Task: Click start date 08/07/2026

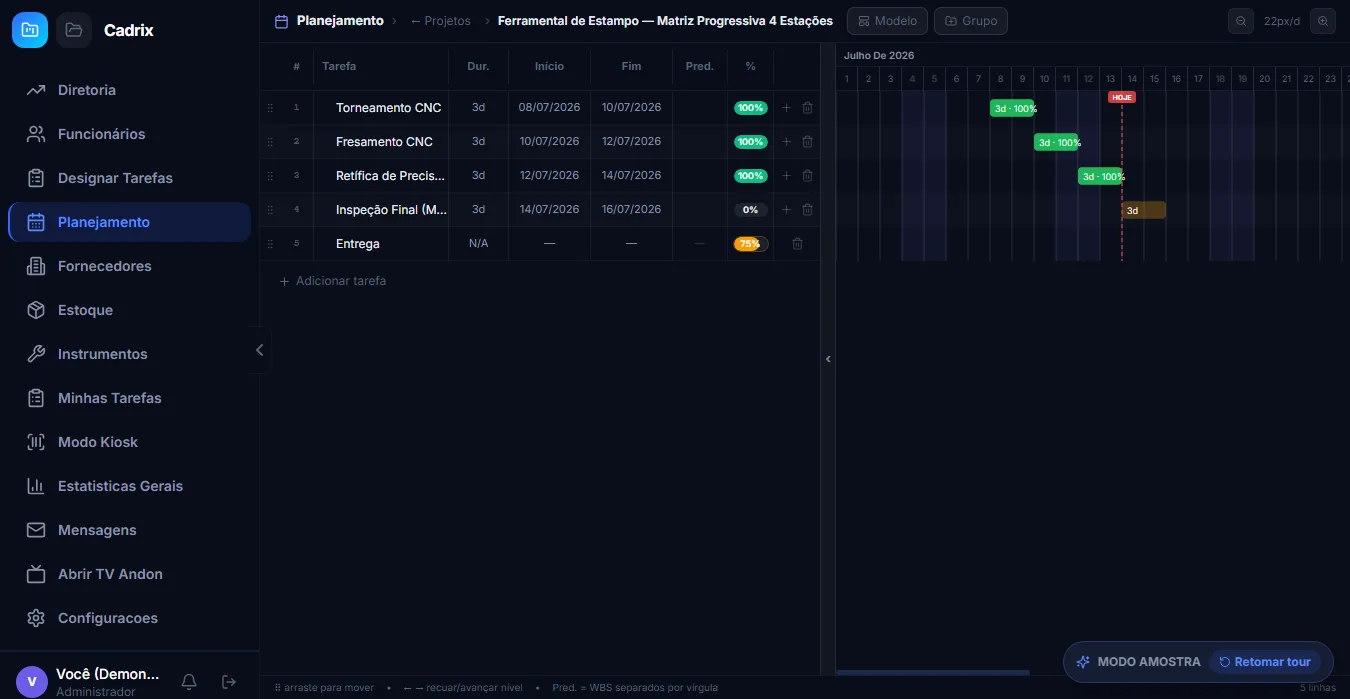Action: tap(549, 108)
